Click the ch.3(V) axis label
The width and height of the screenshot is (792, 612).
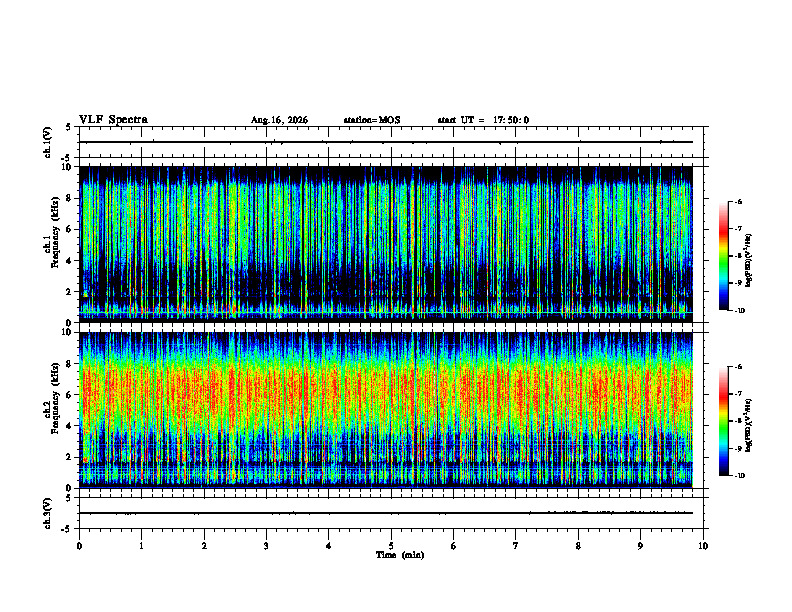tap(48, 513)
